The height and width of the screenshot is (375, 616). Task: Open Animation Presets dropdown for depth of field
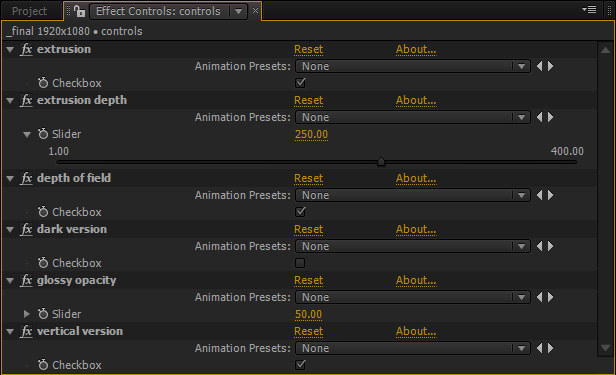[413, 195]
